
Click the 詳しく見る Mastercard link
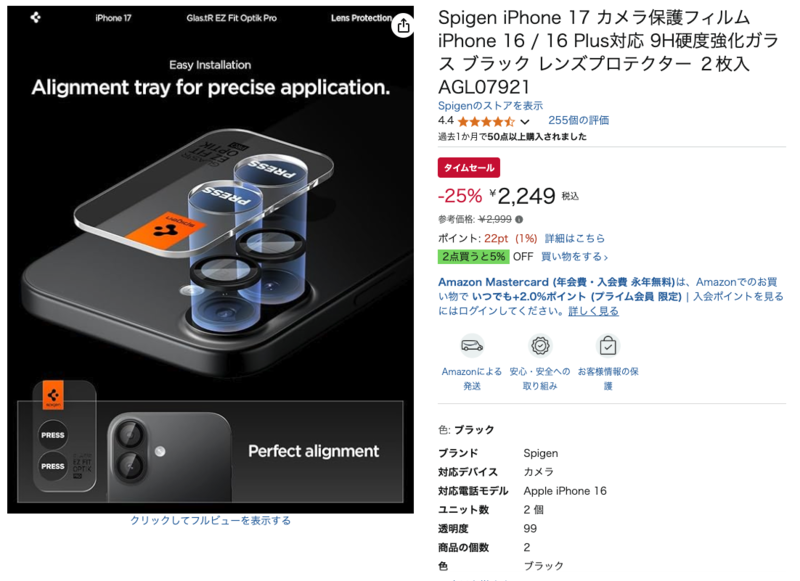point(593,311)
